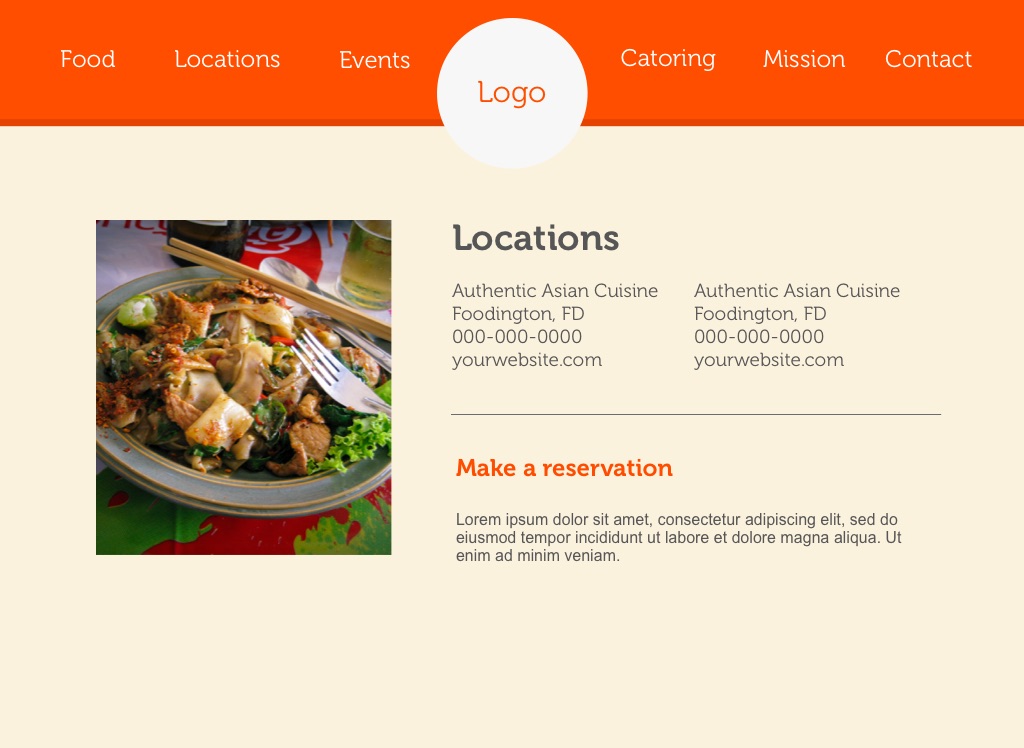Select second Authentic Asian Cuisine title
The height and width of the screenshot is (748, 1024).
(x=797, y=291)
